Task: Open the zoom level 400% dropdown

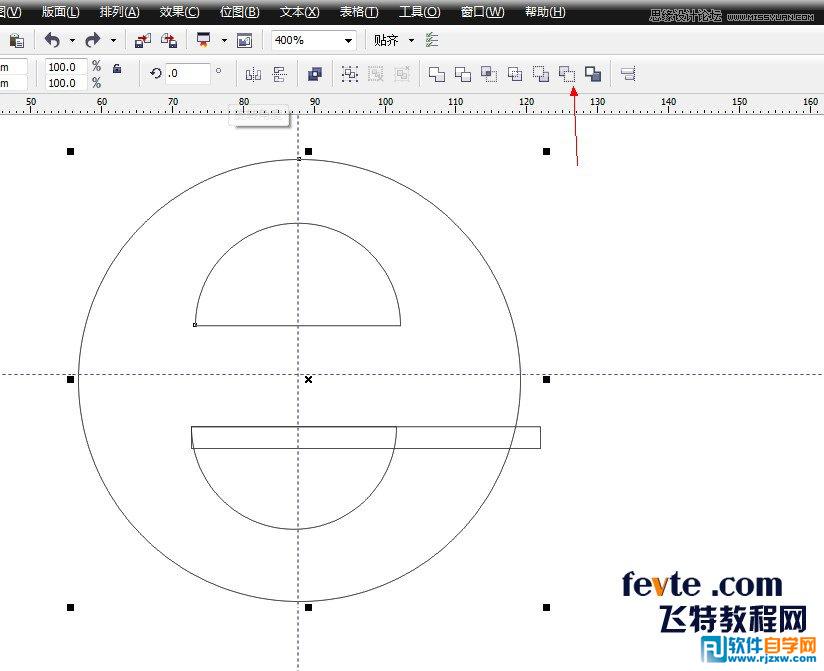Action: (x=348, y=40)
